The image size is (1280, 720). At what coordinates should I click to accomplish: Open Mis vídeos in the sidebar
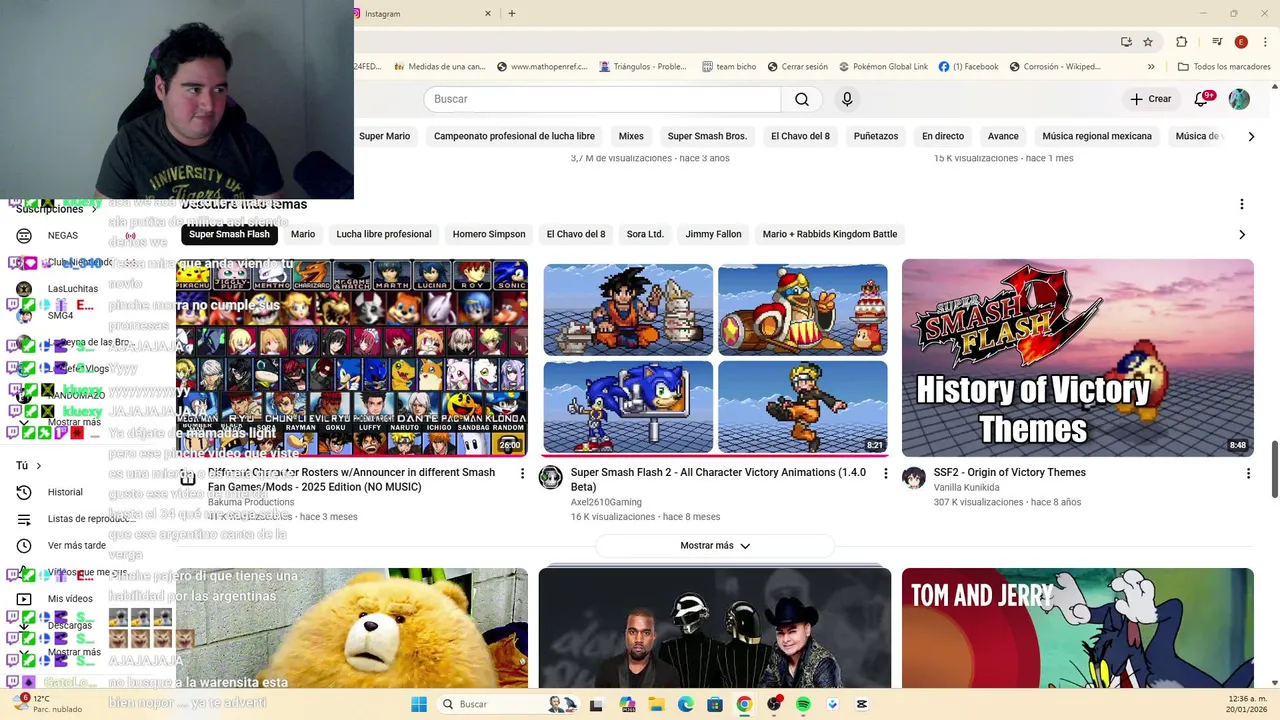coord(70,598)
